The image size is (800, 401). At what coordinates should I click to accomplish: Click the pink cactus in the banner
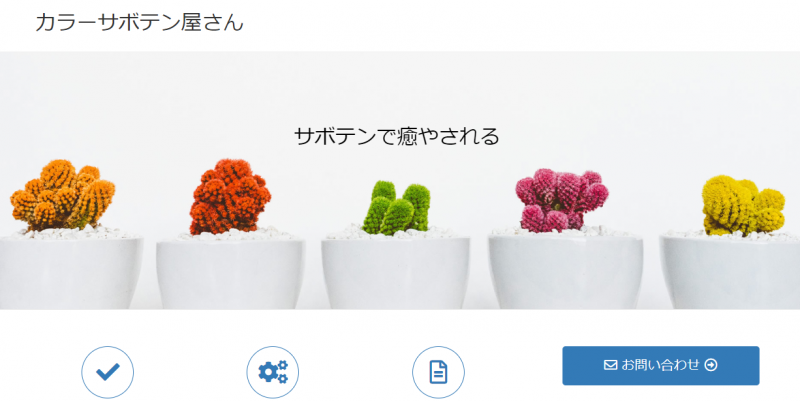click(x=561, y=200)
